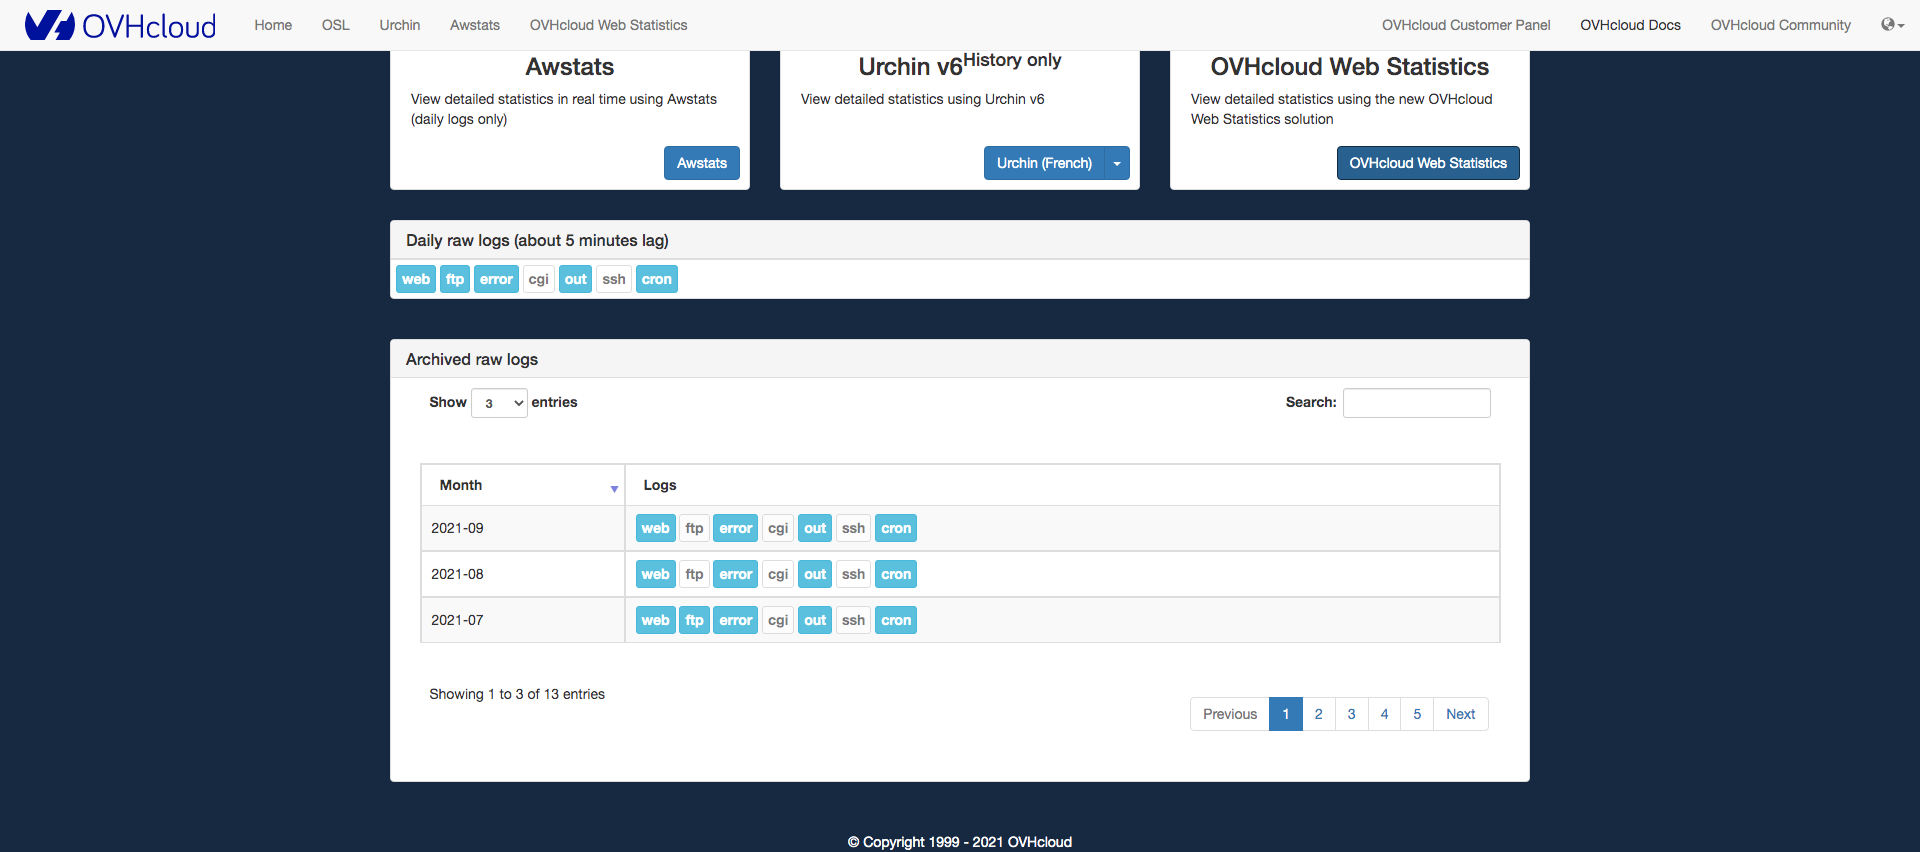Go to pagination page 4
Screen dimensions: 1920x852
point(1385,714)
